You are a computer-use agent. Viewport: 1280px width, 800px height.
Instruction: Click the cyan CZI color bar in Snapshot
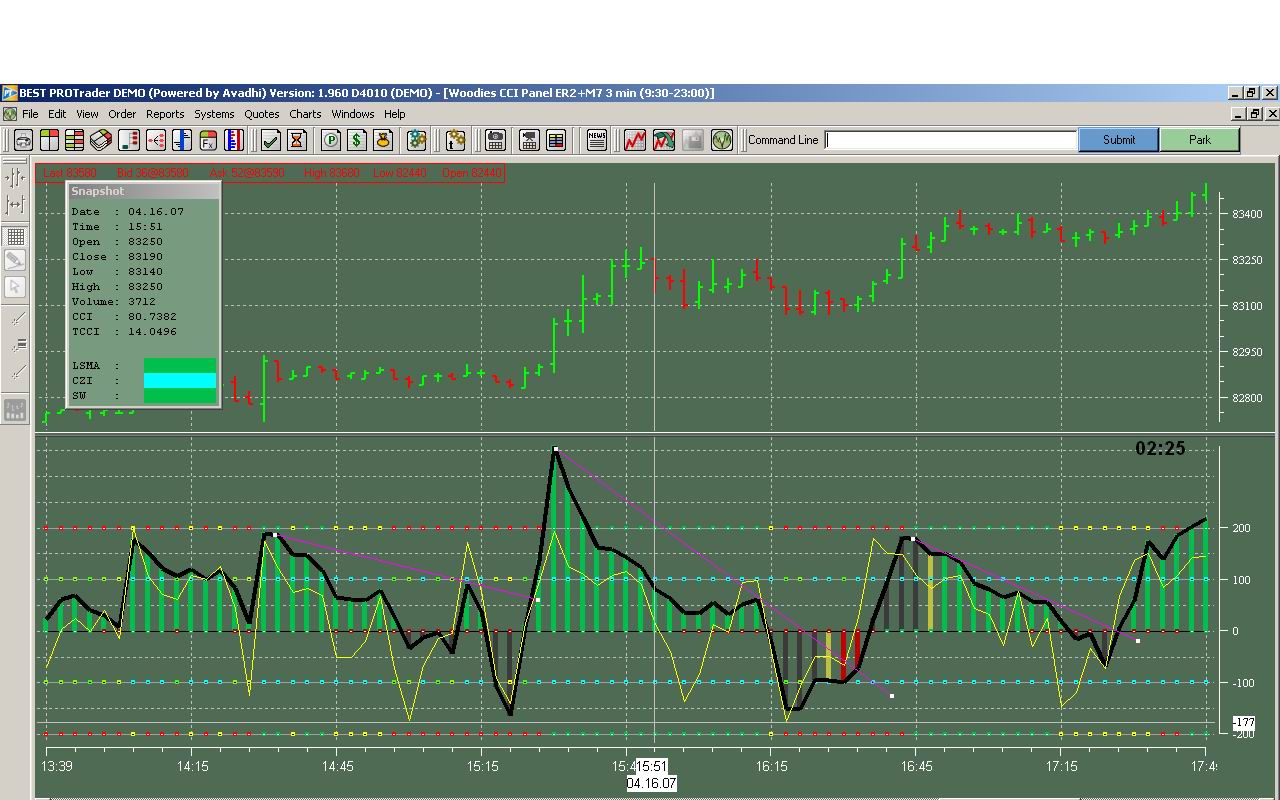180,380
